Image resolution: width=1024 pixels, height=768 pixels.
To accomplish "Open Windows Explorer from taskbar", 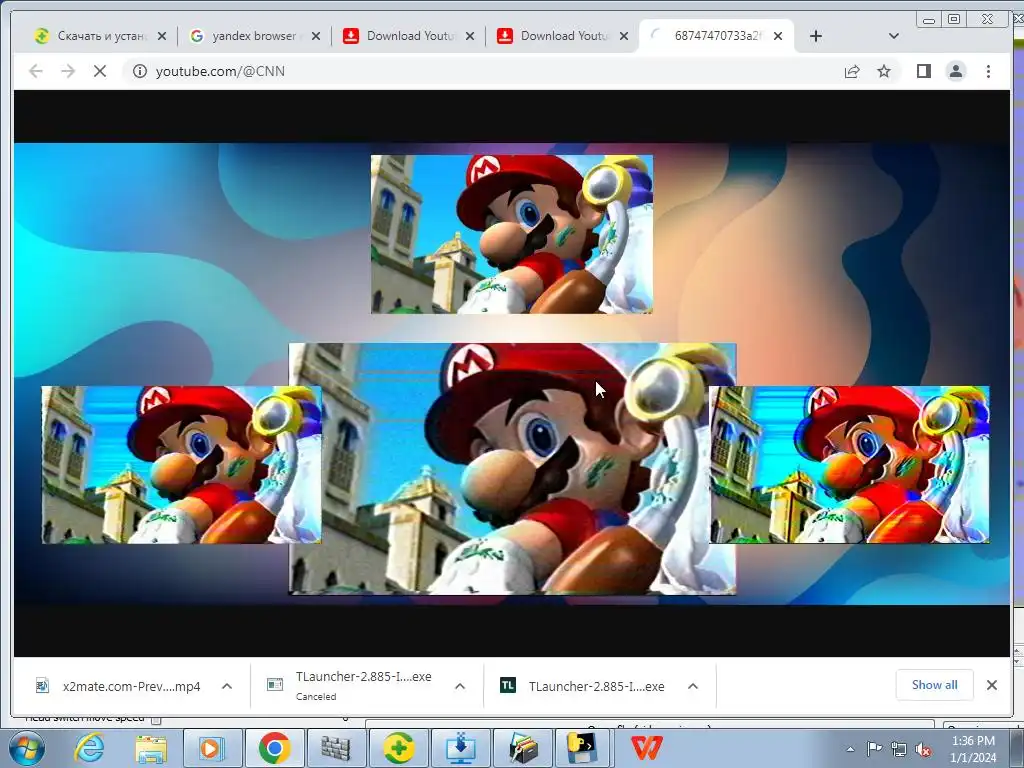I will pos(151,748).
